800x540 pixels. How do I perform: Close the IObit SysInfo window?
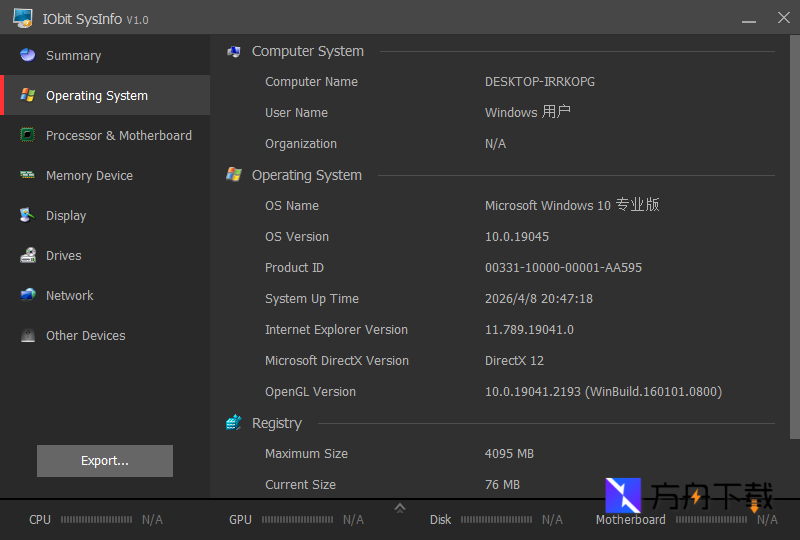784,18
